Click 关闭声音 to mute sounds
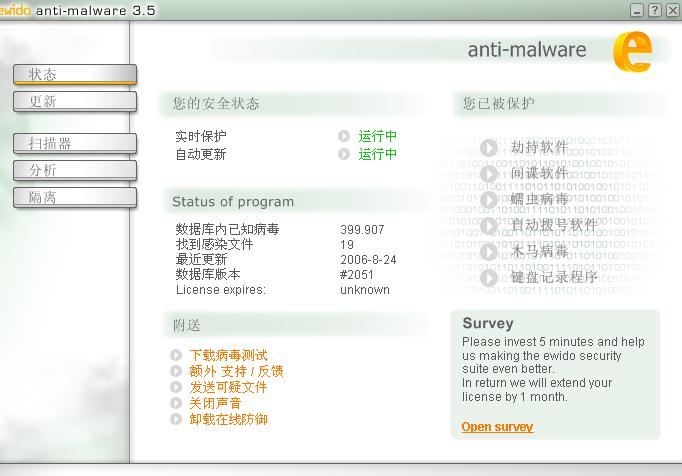682x476 pixels. coord(215,403)
